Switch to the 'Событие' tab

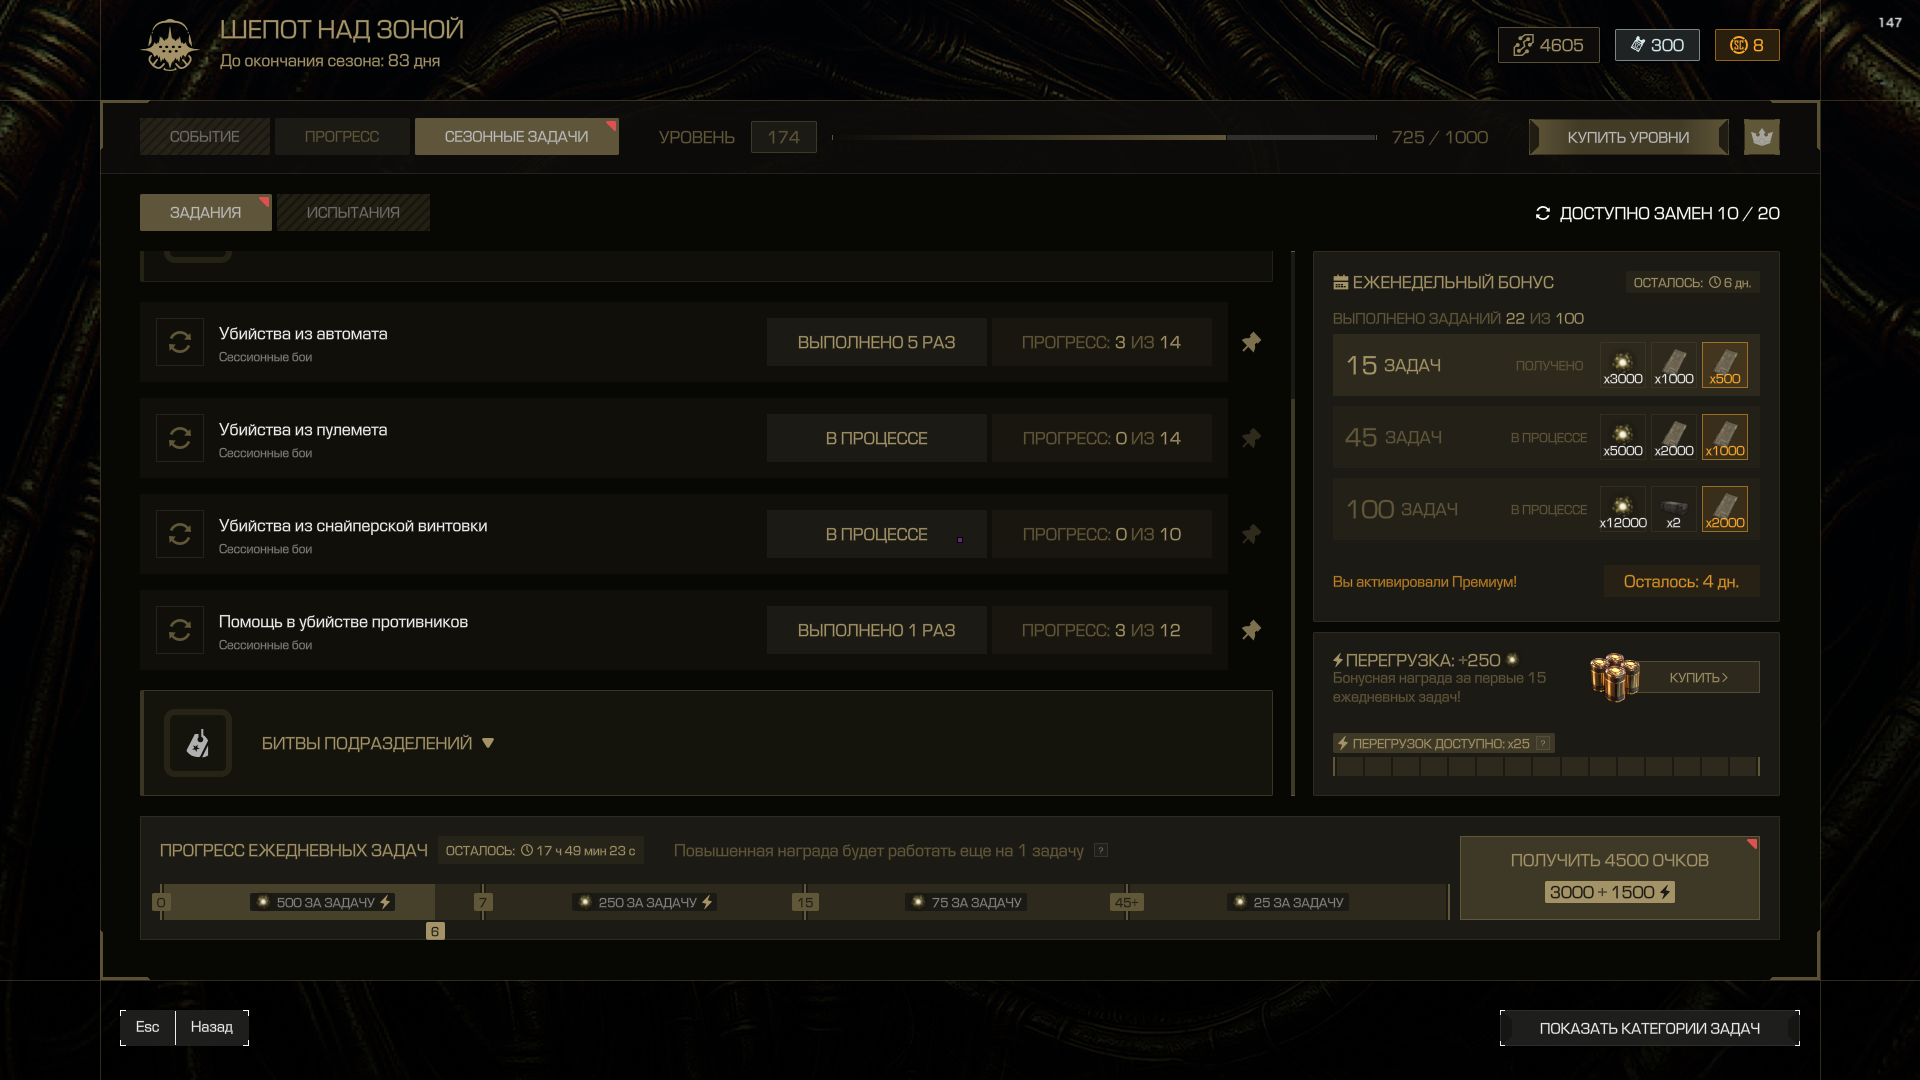coord(205,137)
